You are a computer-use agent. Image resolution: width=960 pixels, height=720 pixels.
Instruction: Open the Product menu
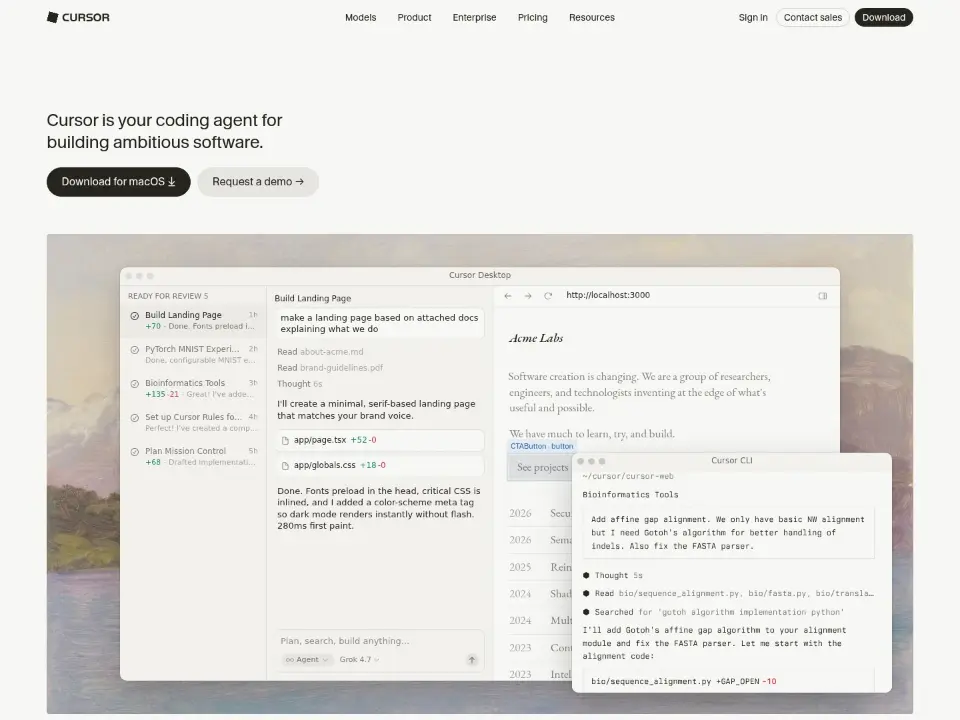coord(414,18)
